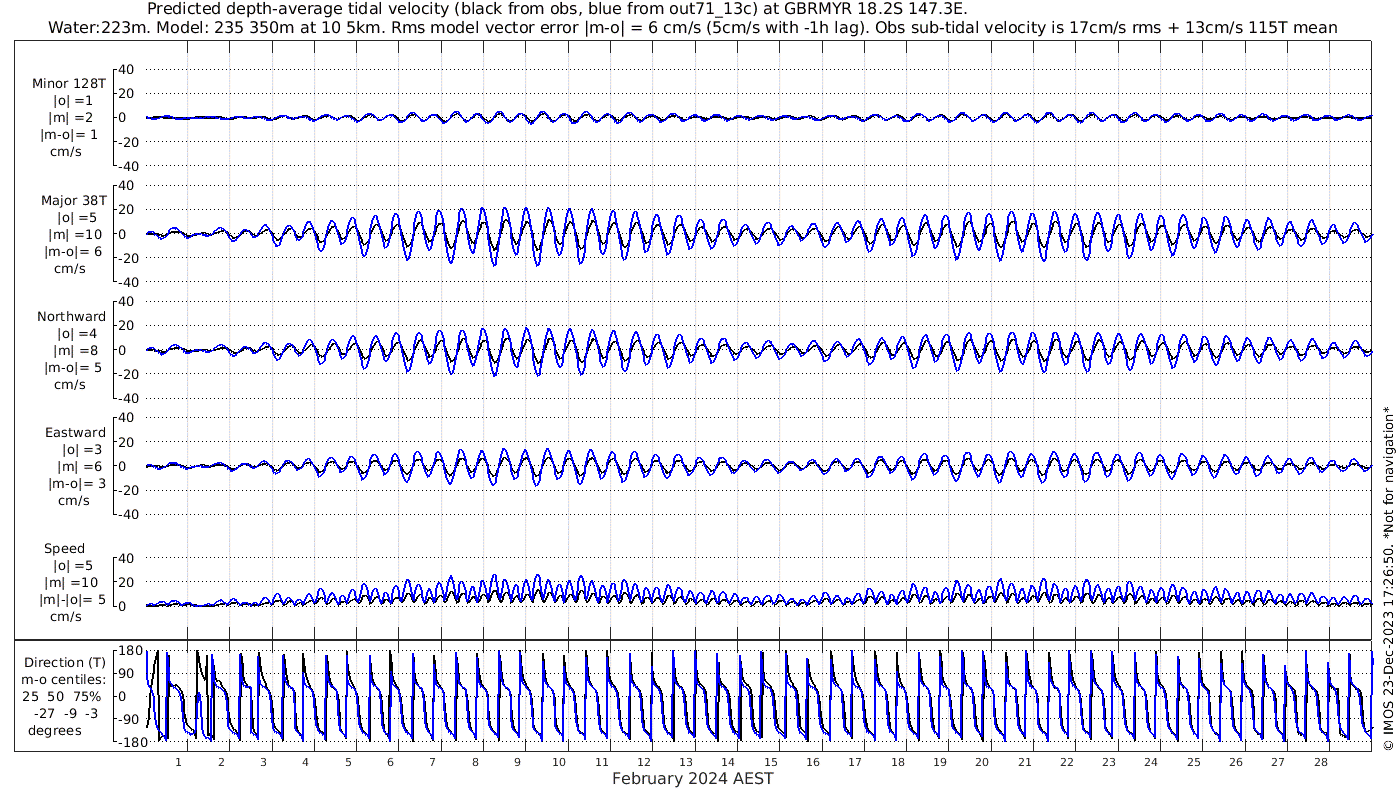Click the x-axis day label '9'
The height and width of the screenshot is (800, 1400).
[x=517, y=763]
